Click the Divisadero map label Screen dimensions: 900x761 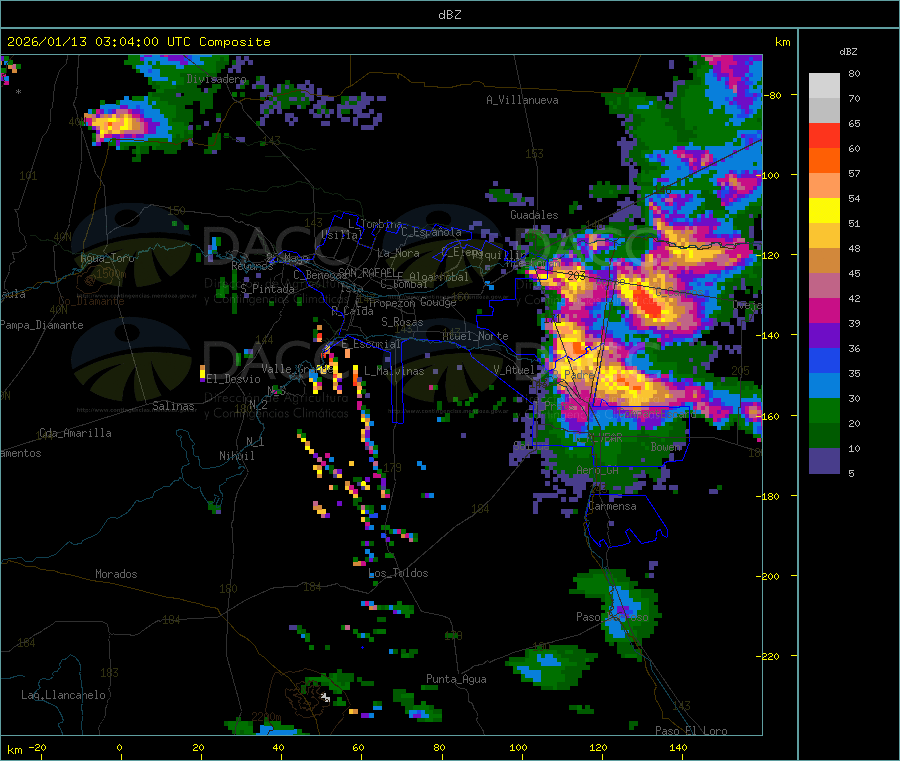216,79
